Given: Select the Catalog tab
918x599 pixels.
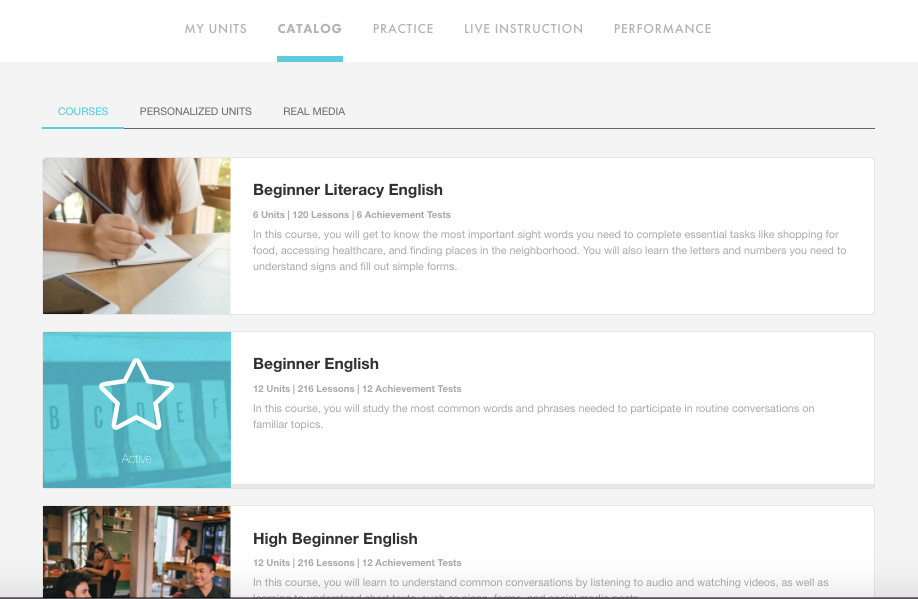Looking at the screenshot, I should pyautogui.click(x=310, y=29).
